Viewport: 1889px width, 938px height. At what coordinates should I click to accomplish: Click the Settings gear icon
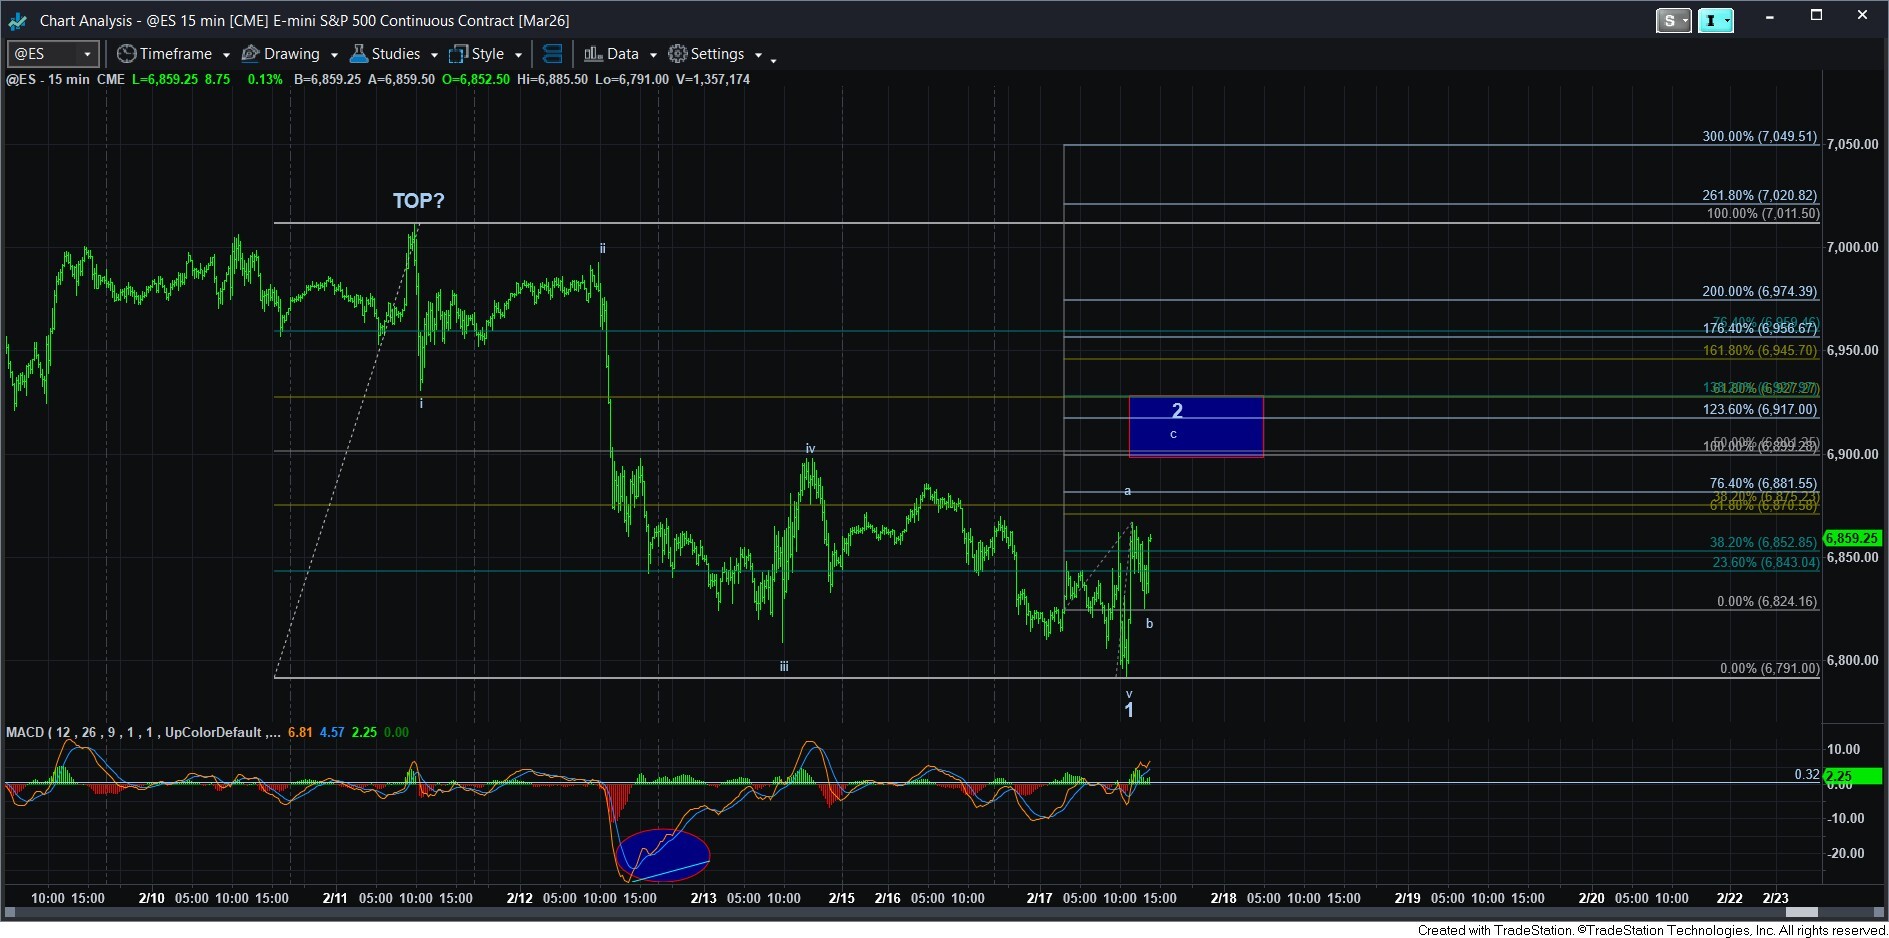point(678,54)
